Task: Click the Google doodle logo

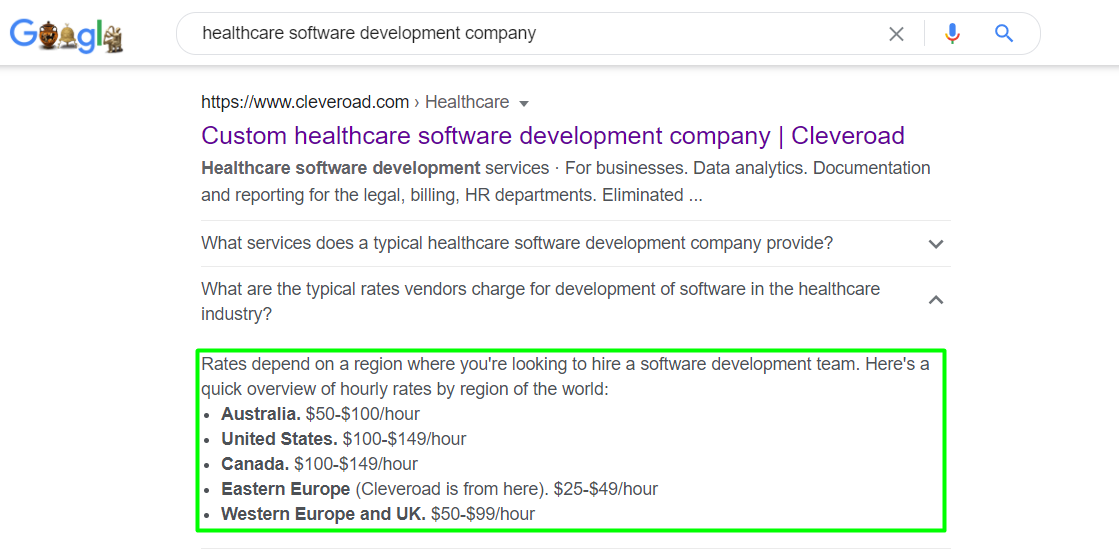Action: pyautogui.click(x=66, y=35)
